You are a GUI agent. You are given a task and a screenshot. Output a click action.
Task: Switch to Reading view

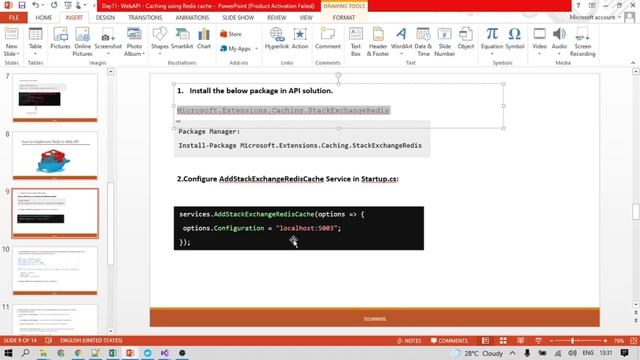pos(521,340)
